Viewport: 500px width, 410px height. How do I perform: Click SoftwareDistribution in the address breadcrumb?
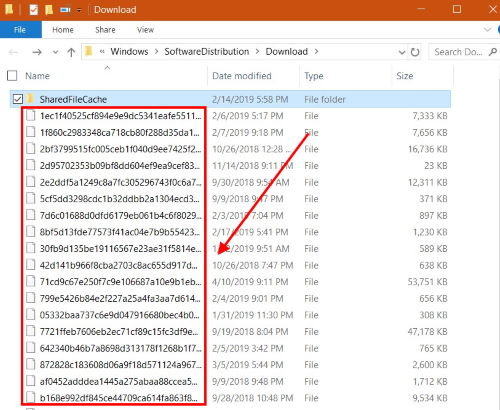click(207, 52)
